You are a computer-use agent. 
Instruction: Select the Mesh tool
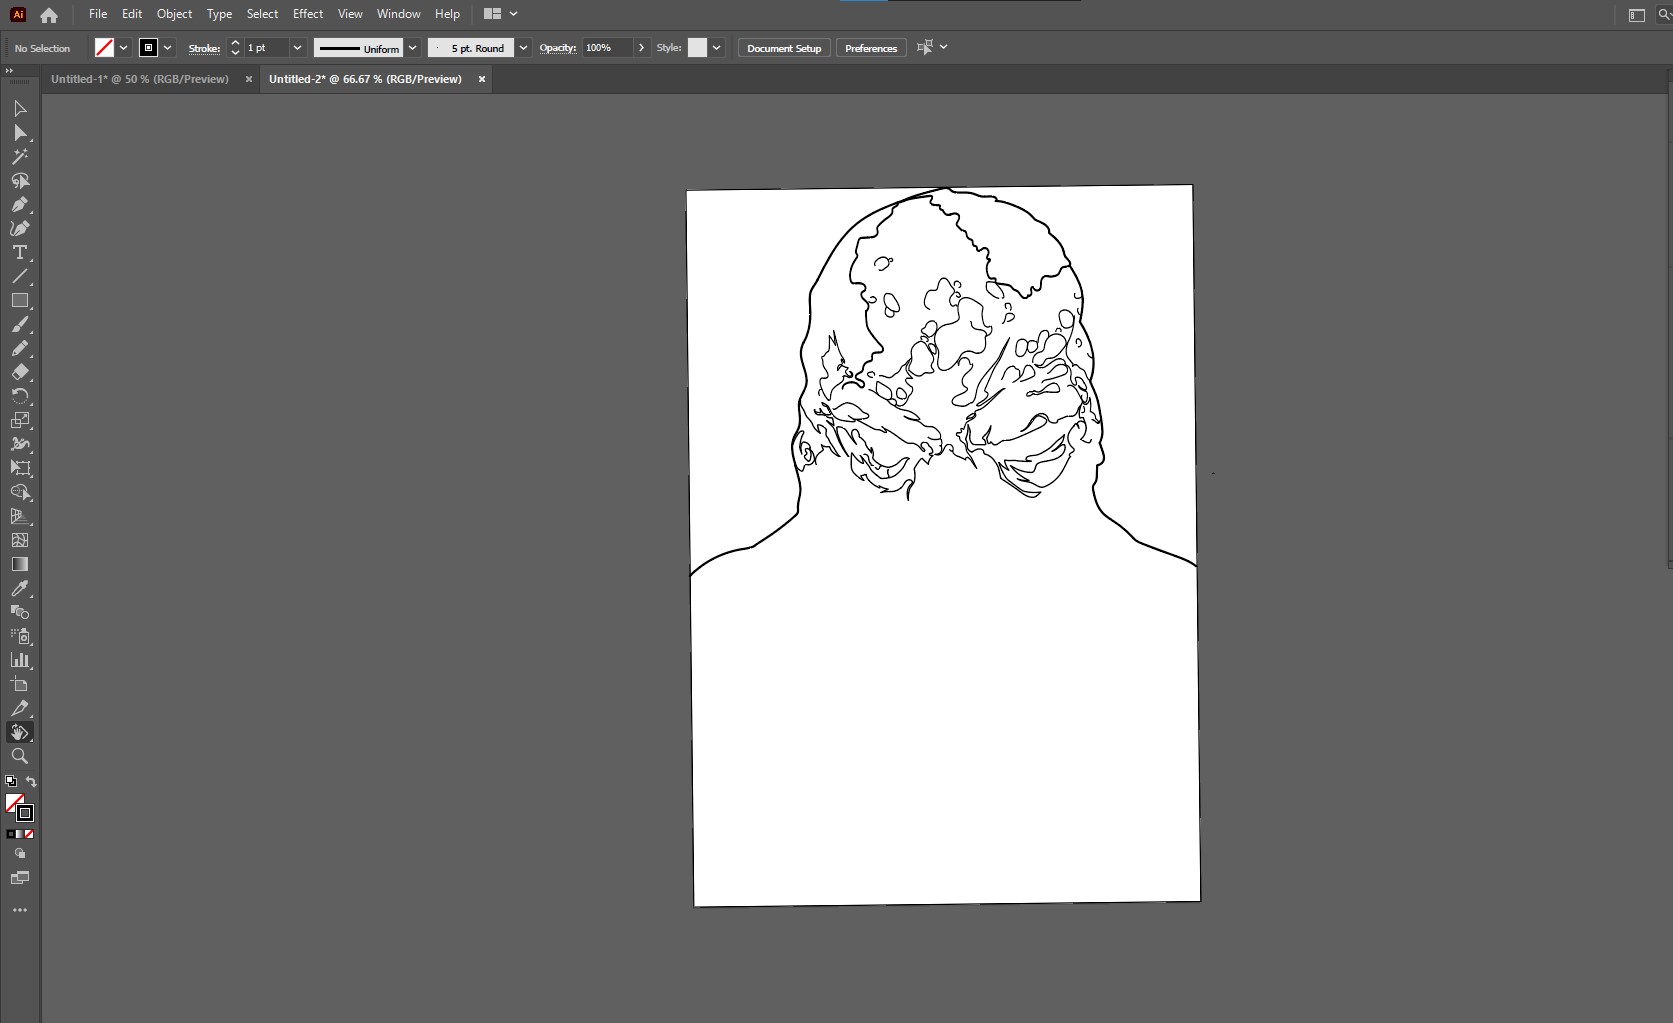(20, 540)
